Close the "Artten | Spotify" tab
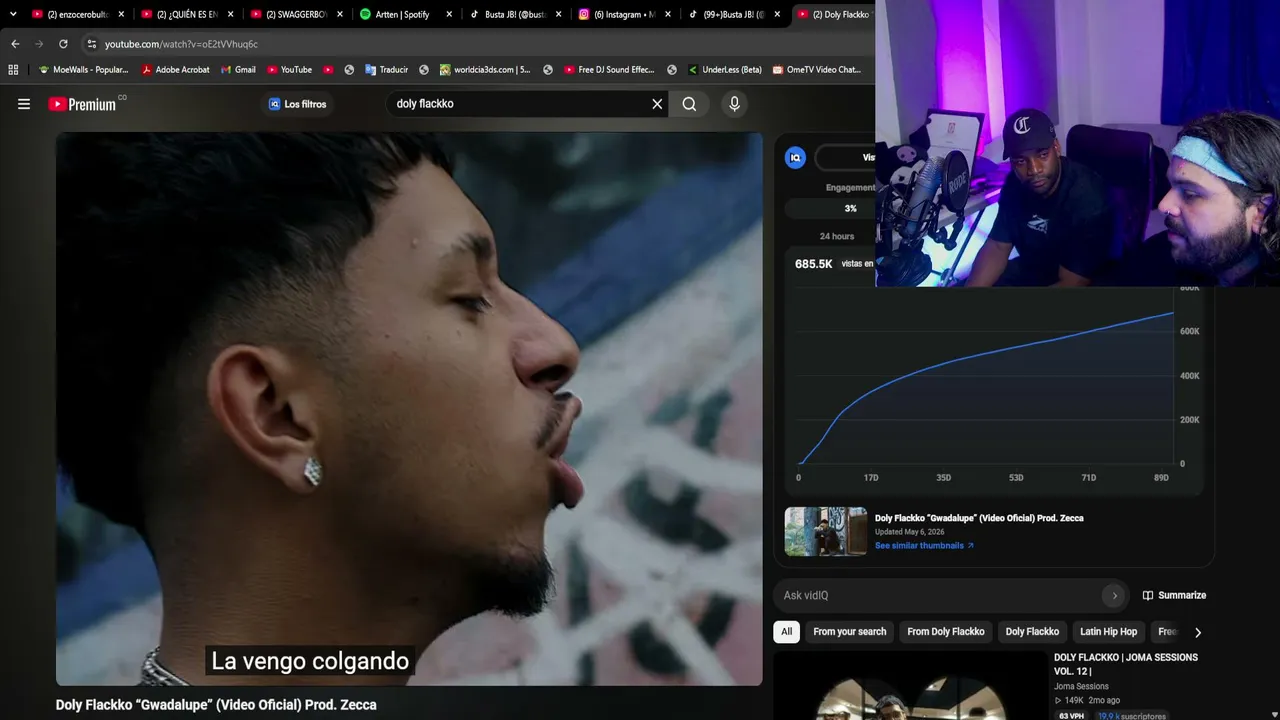The image size is (1280, 720). 449,14
